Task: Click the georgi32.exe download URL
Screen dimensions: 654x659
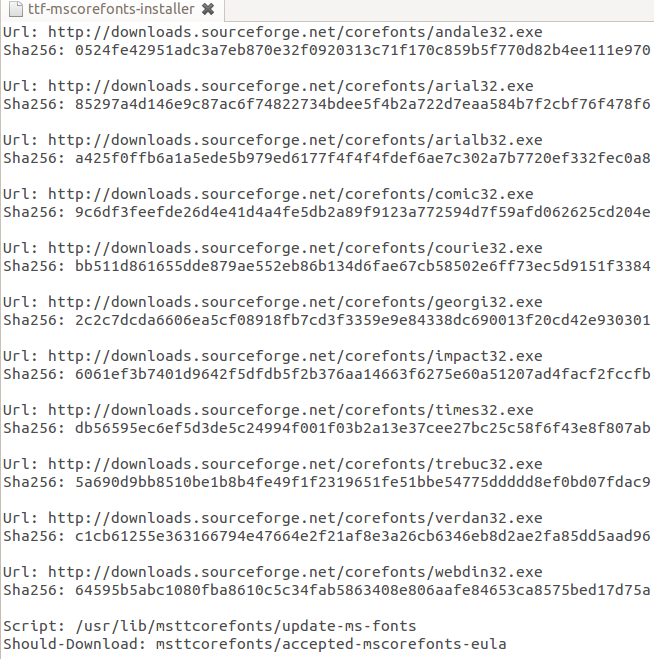Action: coord(295,303)
